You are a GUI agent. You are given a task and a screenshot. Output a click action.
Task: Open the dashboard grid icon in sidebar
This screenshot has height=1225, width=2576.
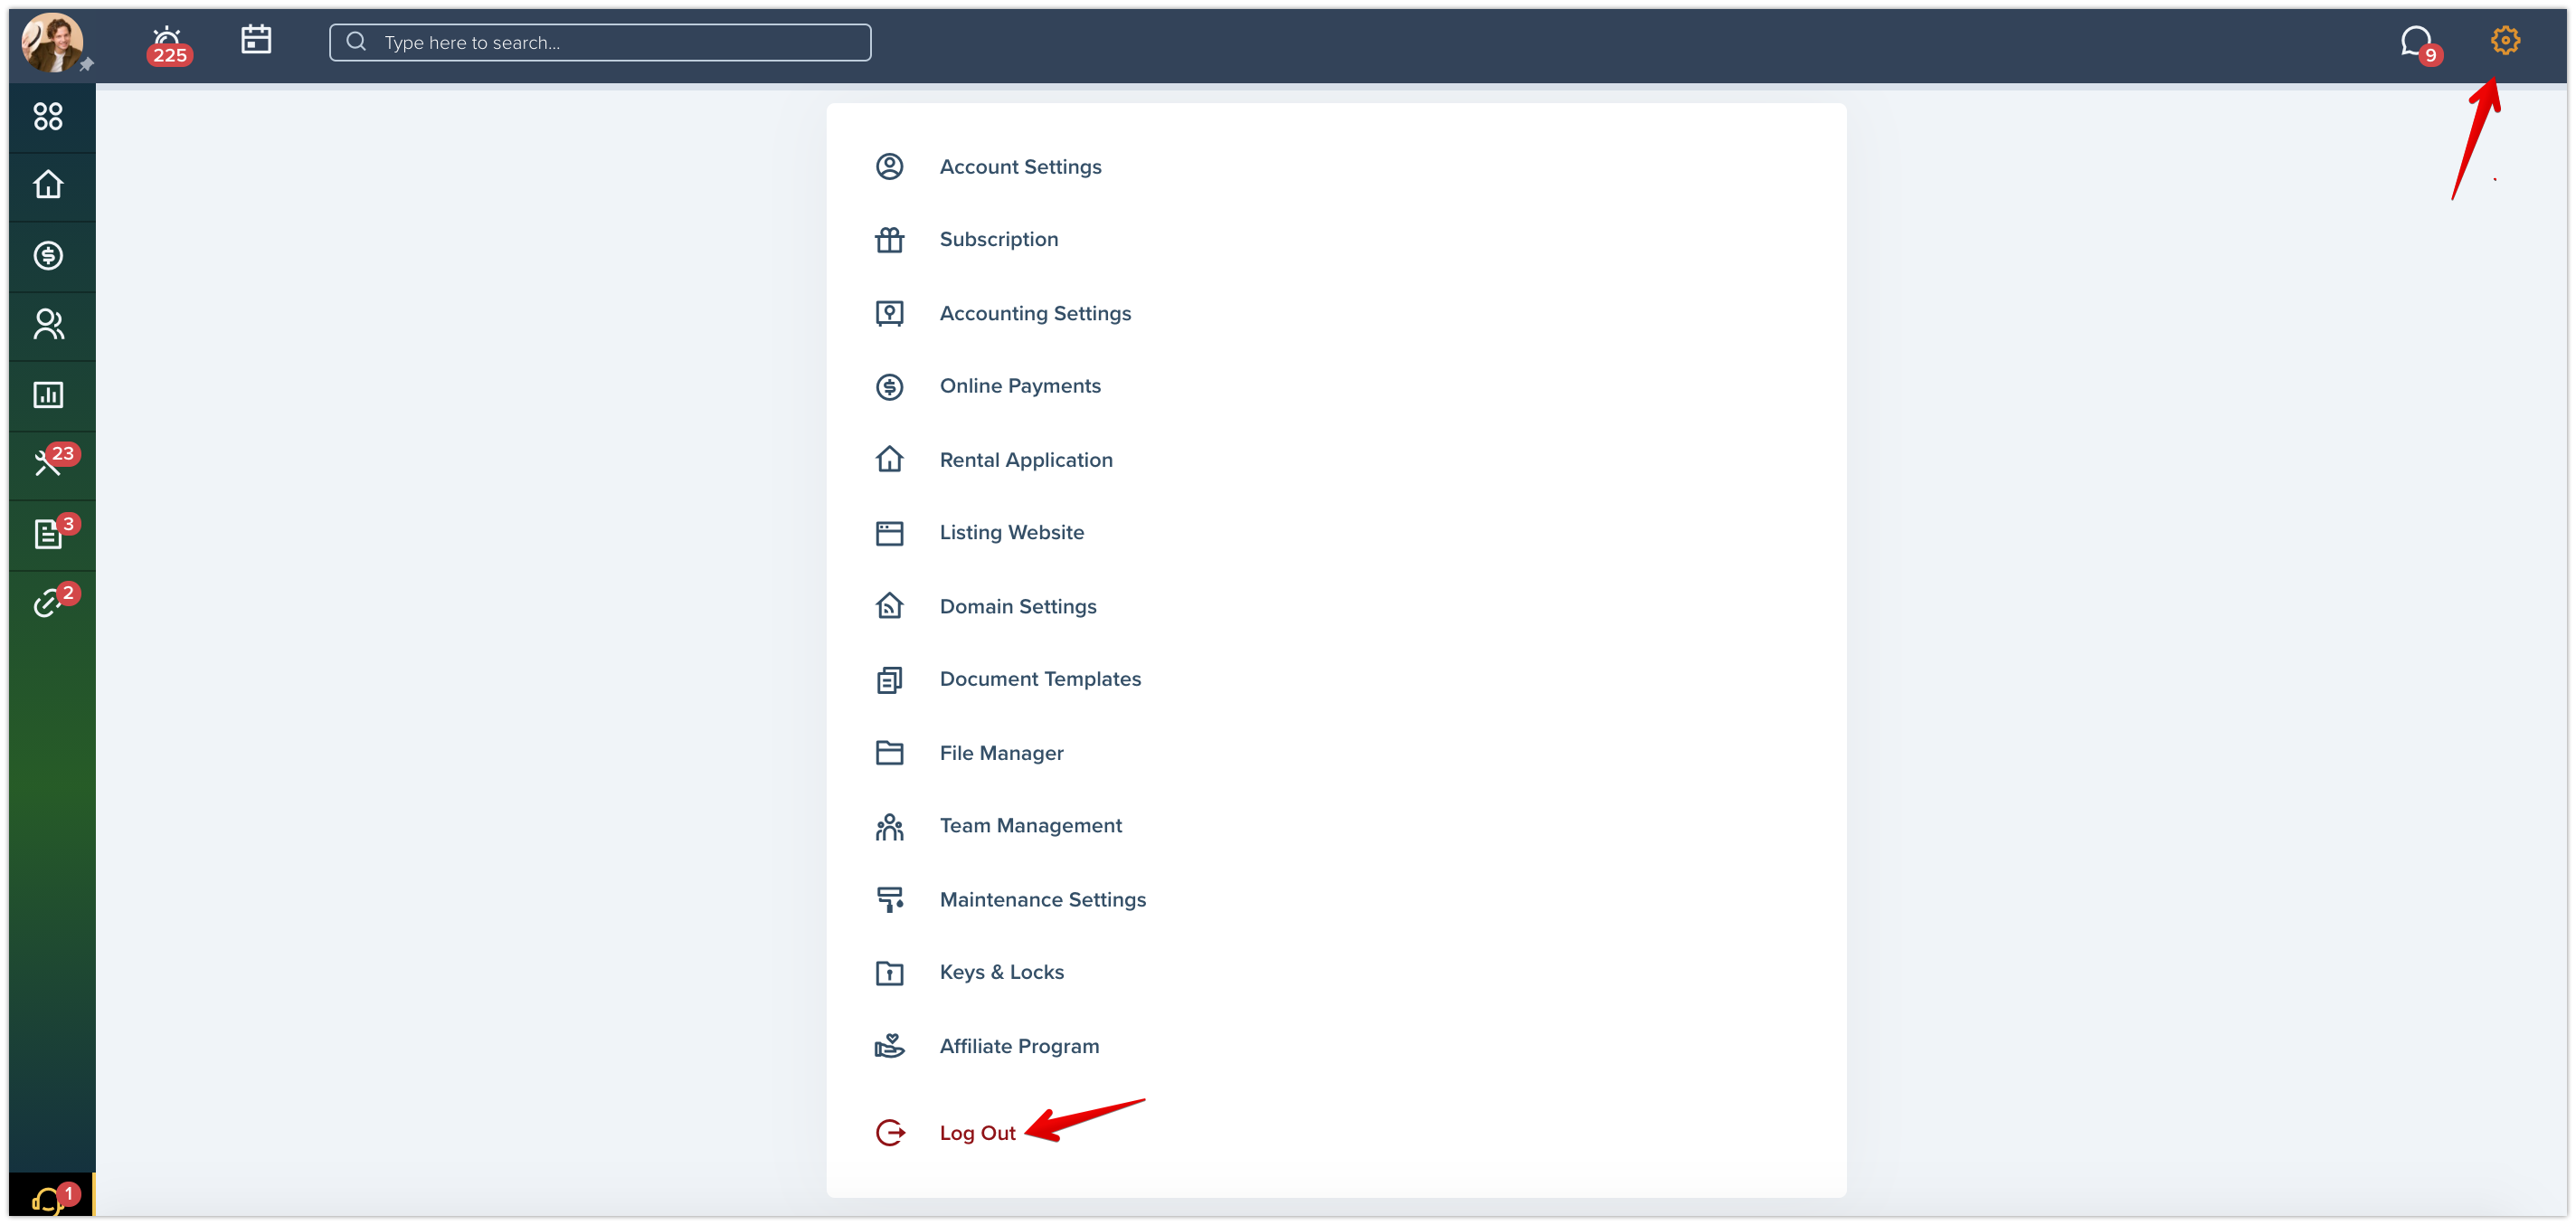48,117
